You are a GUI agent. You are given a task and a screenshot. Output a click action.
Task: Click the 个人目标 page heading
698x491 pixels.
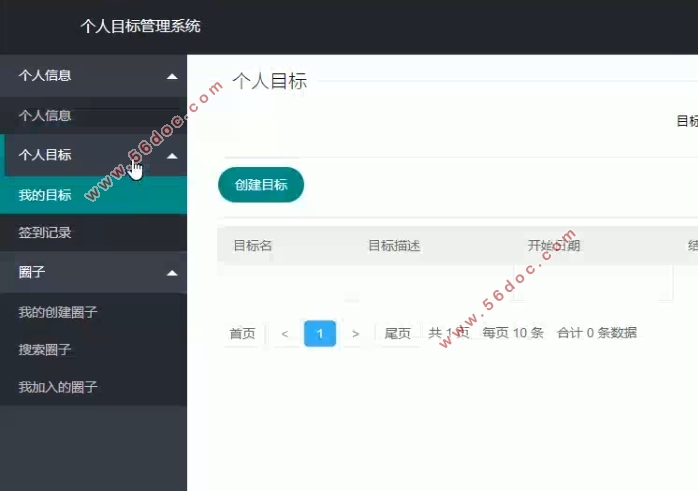click(270, 81)
